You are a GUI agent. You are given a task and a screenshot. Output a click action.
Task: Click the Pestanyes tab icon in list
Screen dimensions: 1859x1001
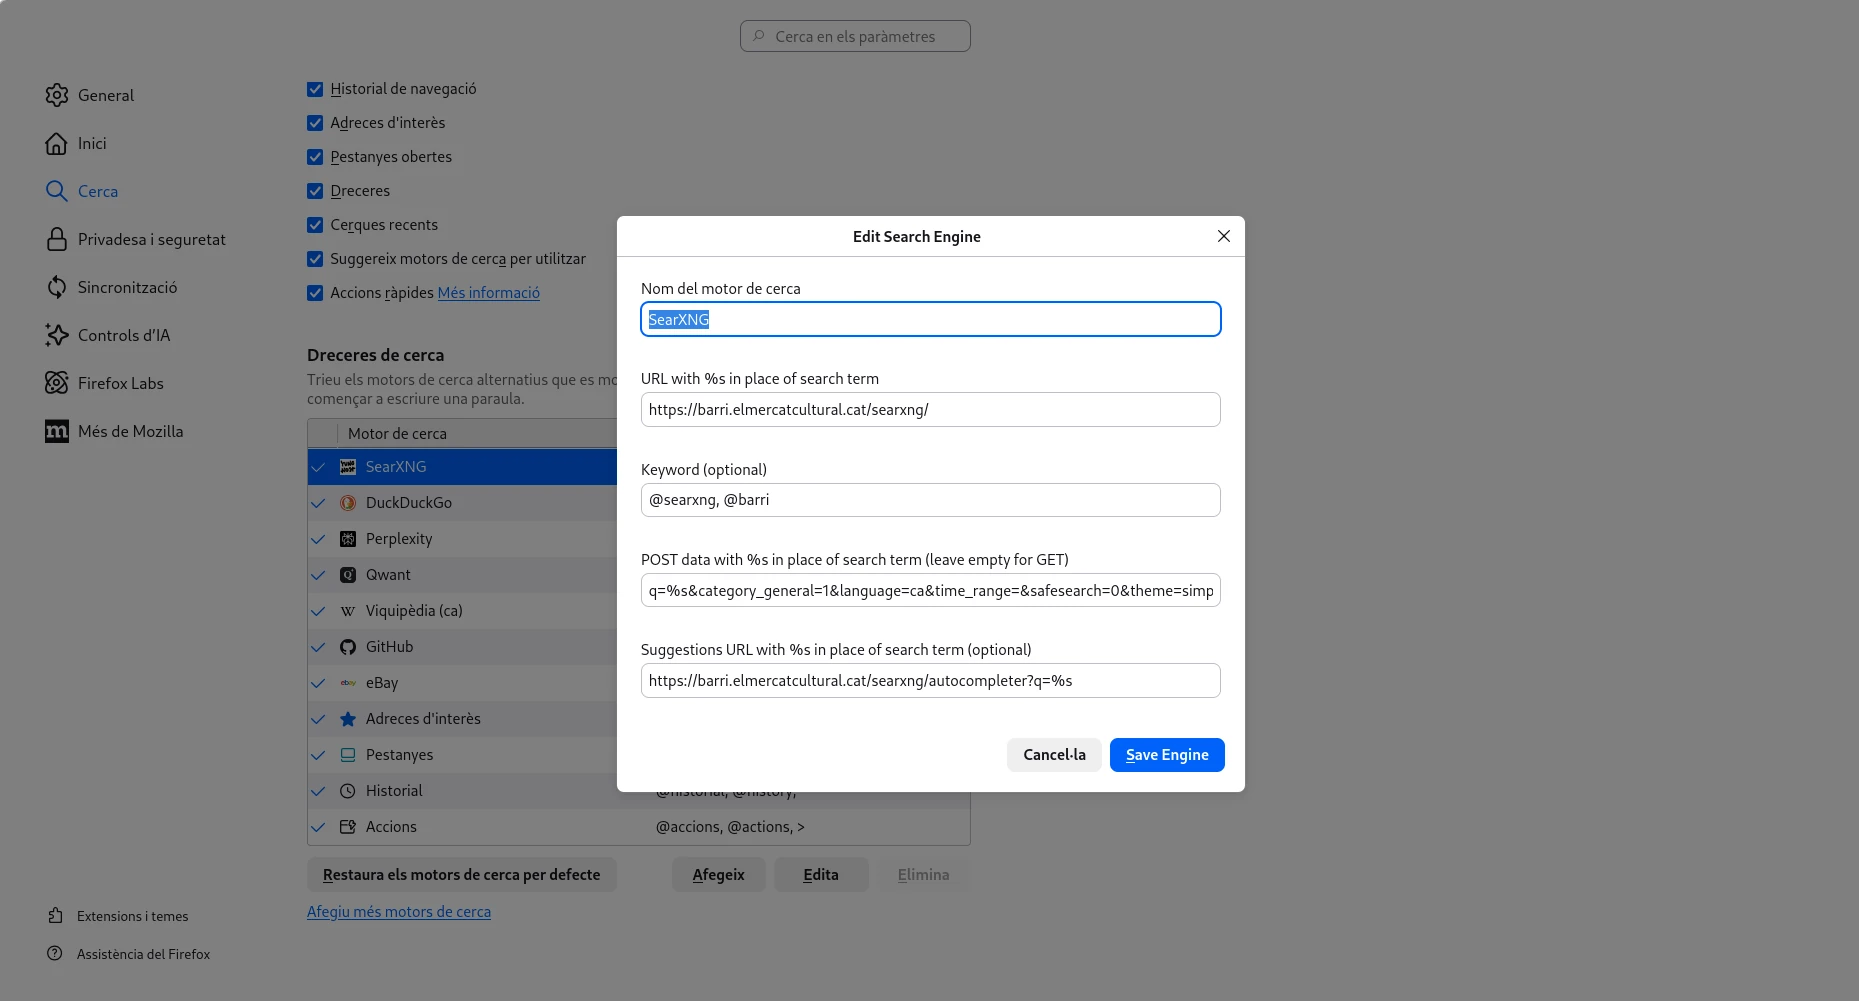pos(348,755)
